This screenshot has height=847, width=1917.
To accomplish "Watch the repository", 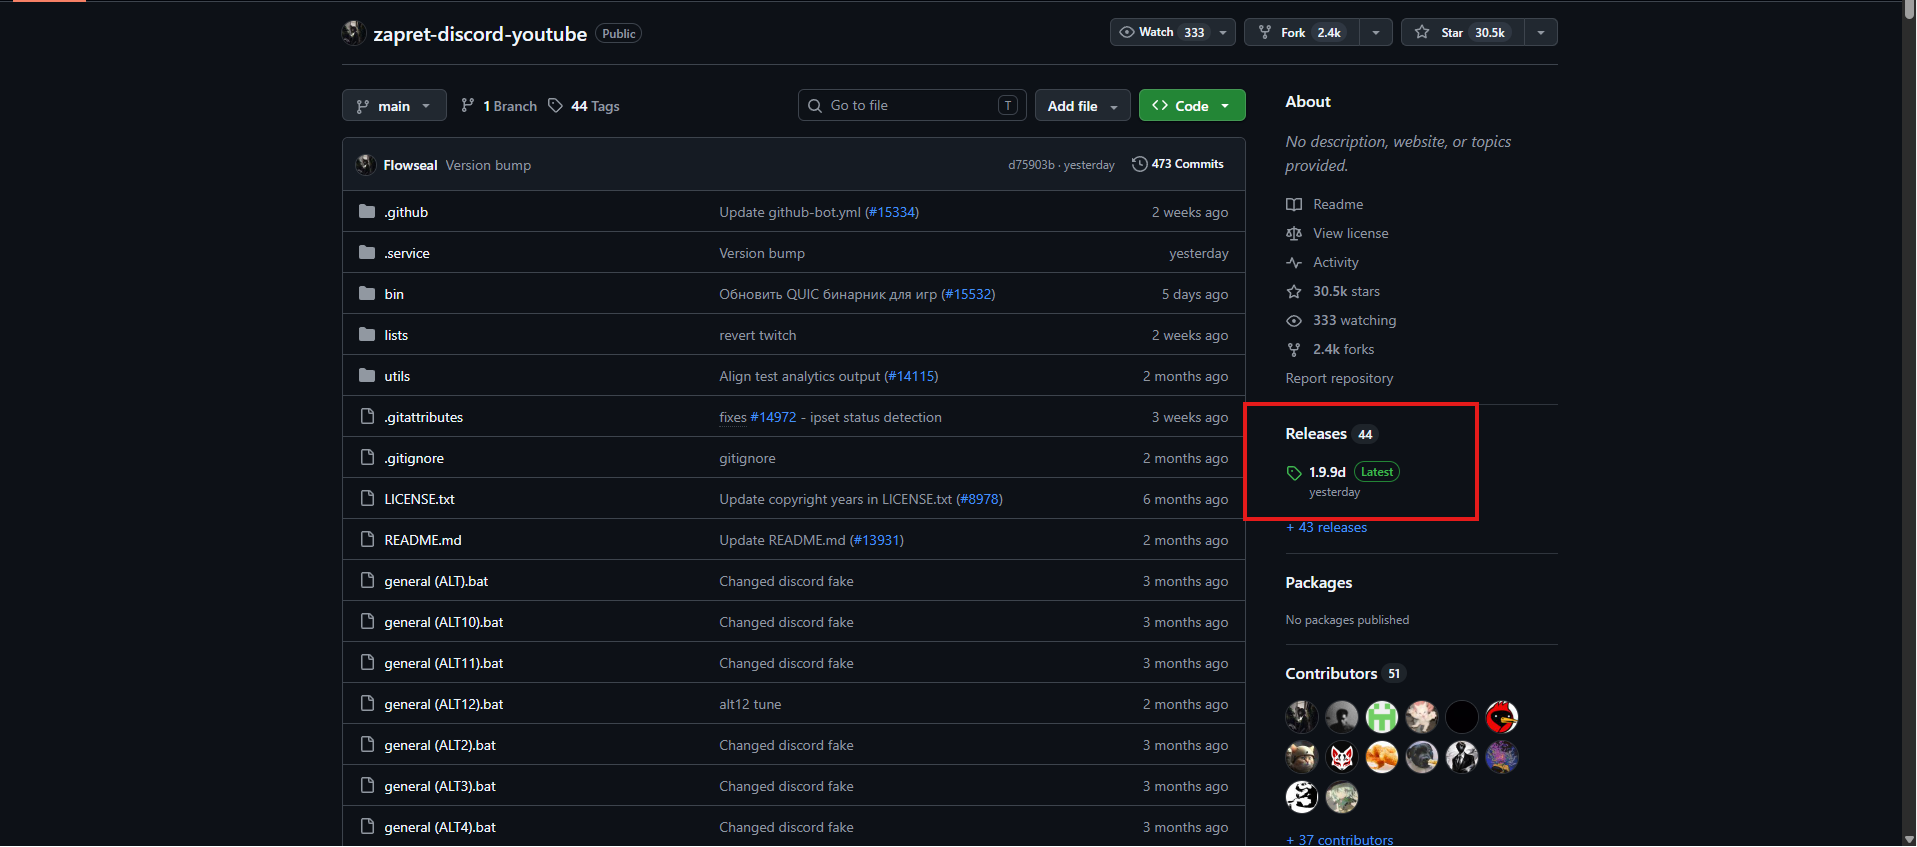I will point(1172,32).
